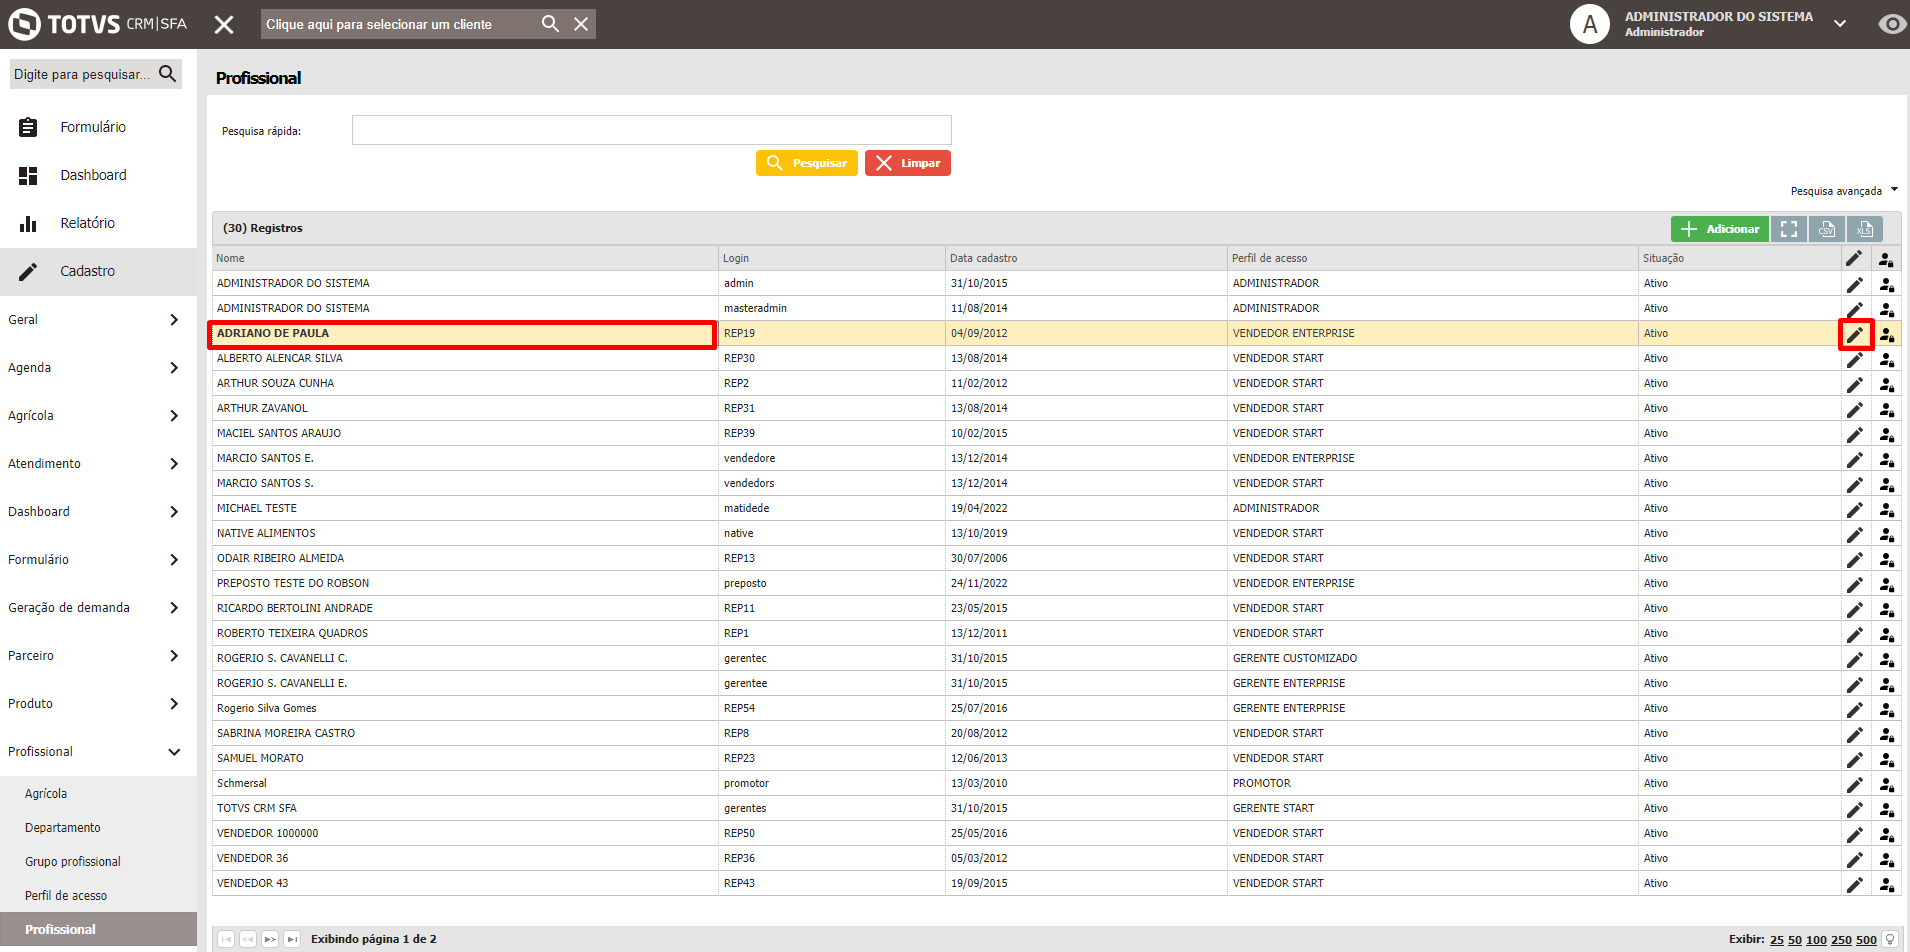Close the side menu with the X icon
Image resolution: width=1910 pixels, height=952 pixels.
[224, 24]
